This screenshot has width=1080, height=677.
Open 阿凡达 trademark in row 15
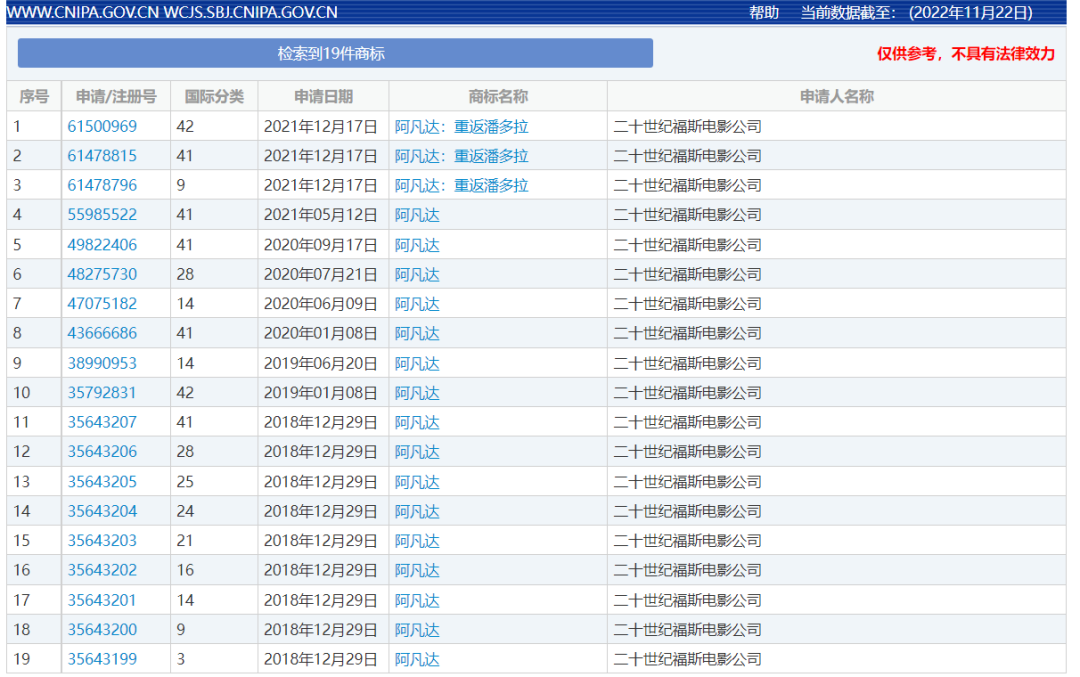(x=417, y=541)
